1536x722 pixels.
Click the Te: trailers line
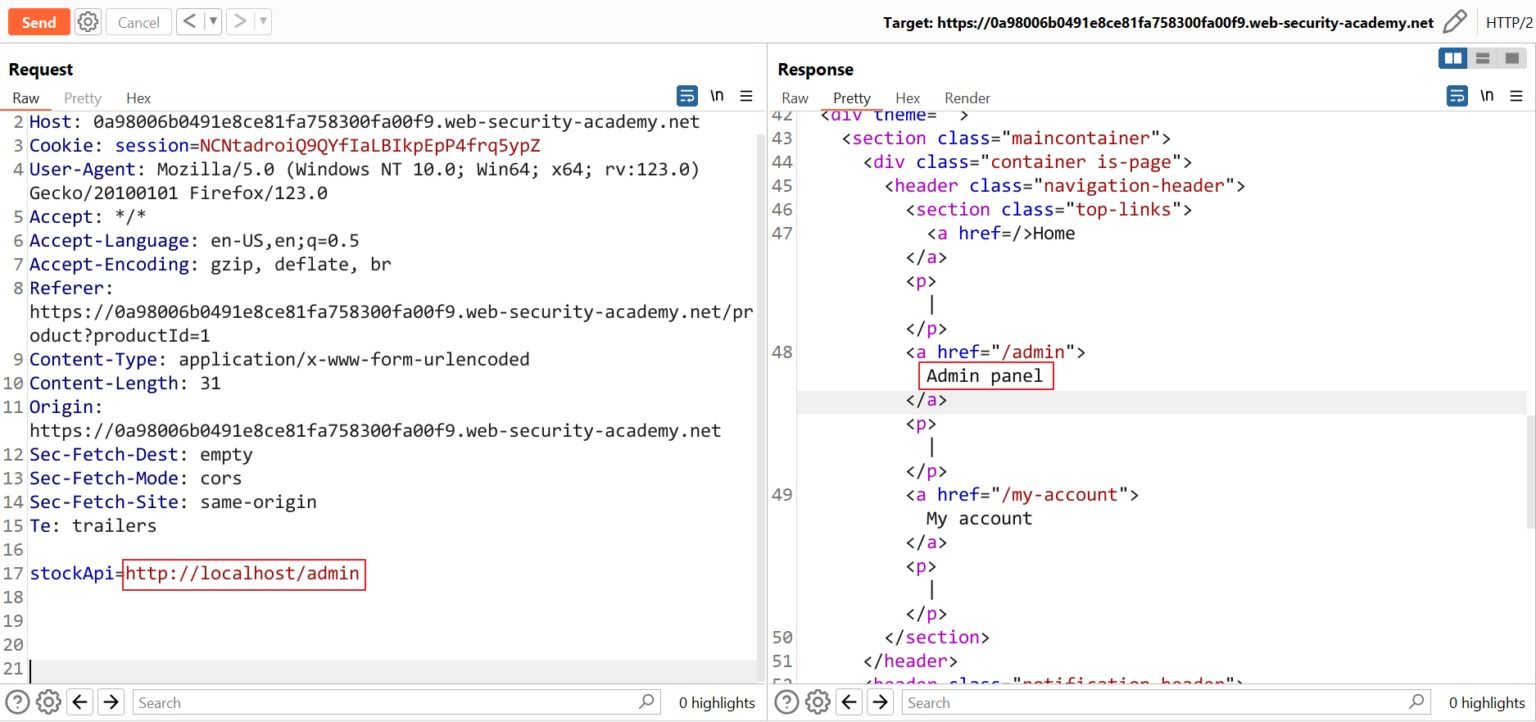coord(93,526)
